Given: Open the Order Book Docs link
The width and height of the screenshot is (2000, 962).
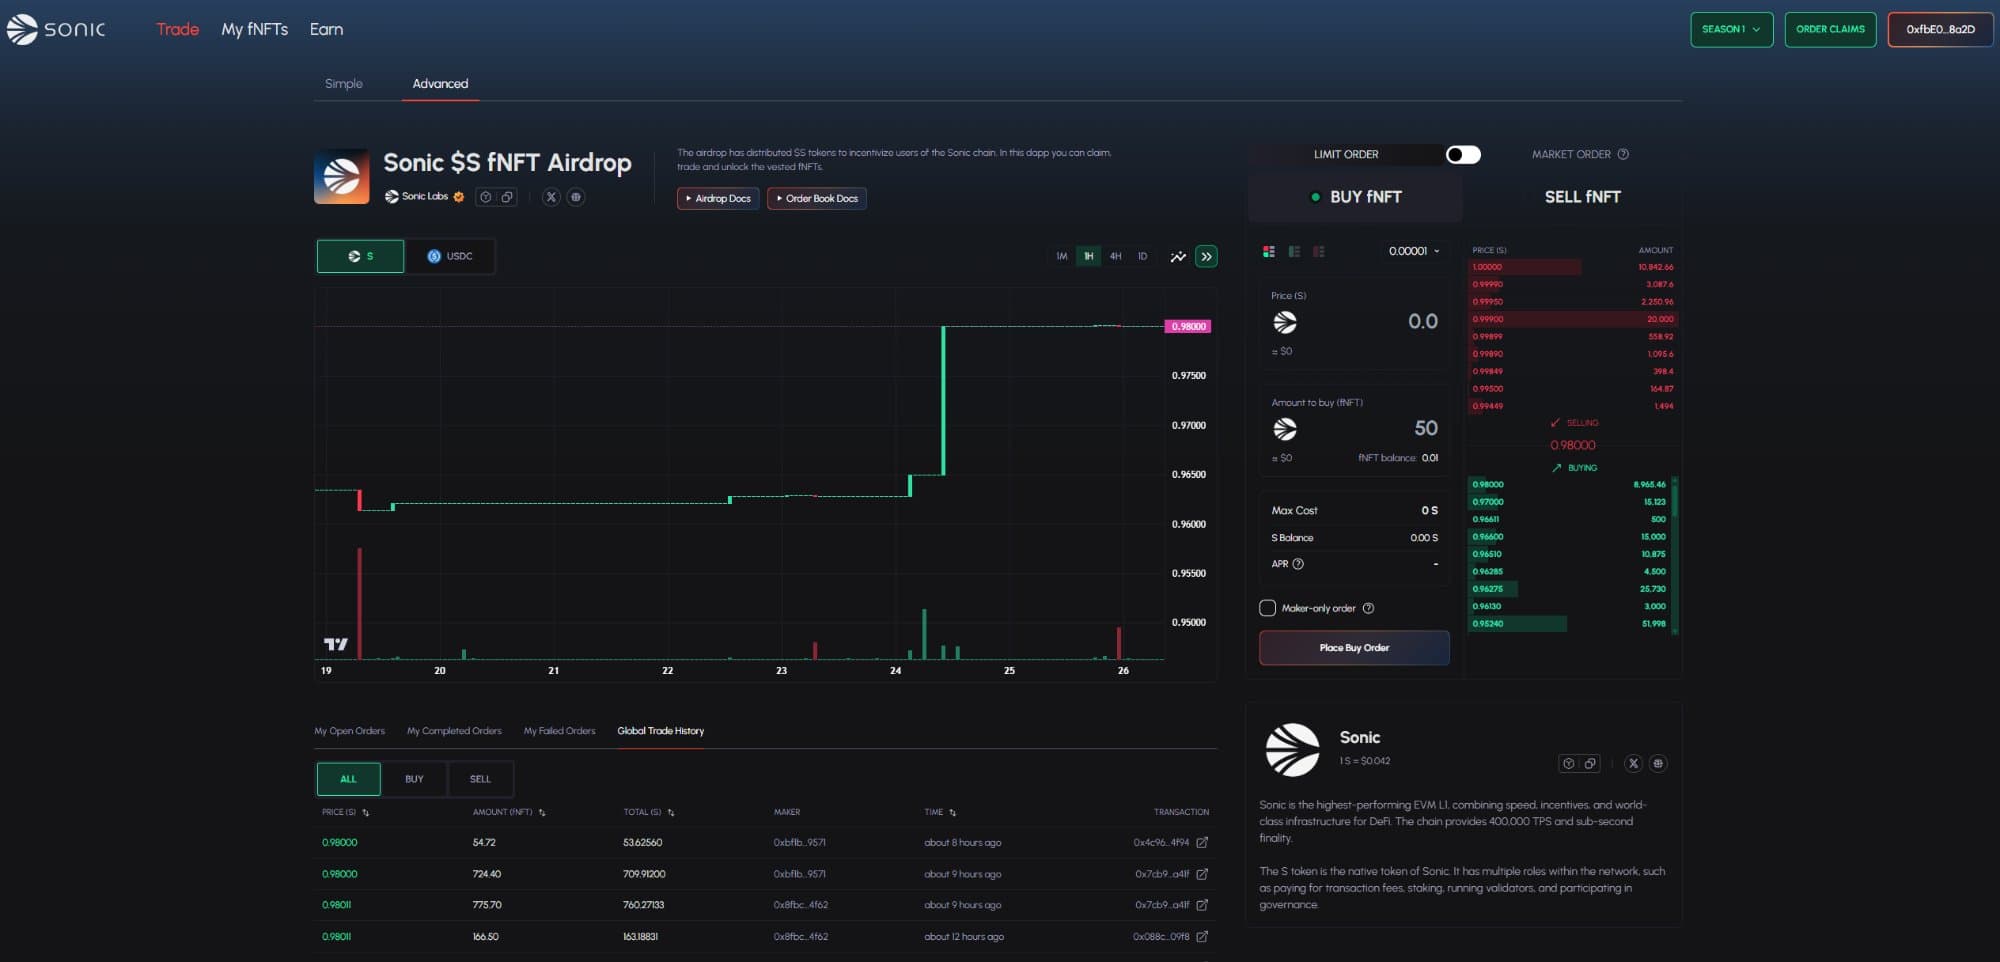Looking at the screenshot, I should tap(816, 198).
